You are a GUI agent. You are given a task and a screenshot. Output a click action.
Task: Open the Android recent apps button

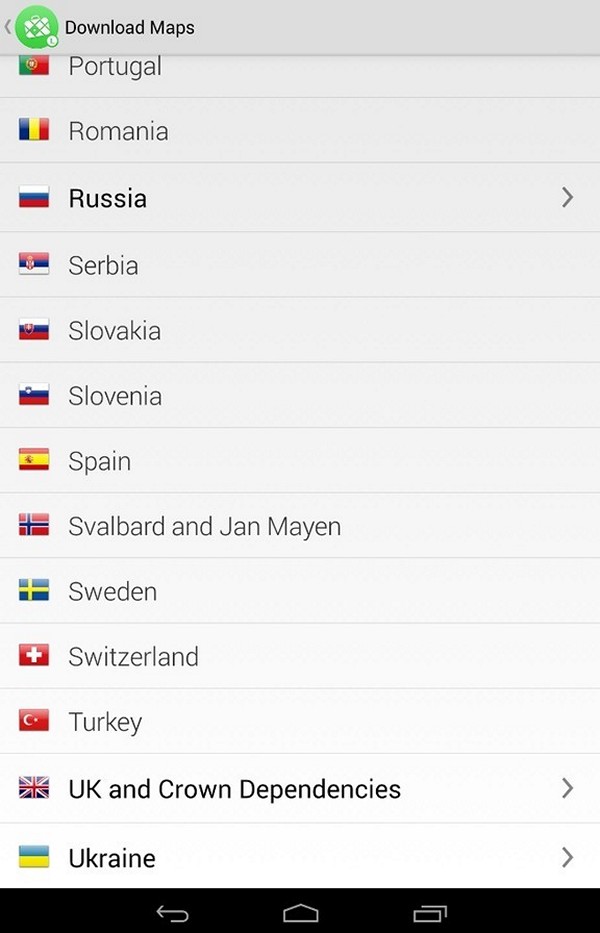click(430, 913)
